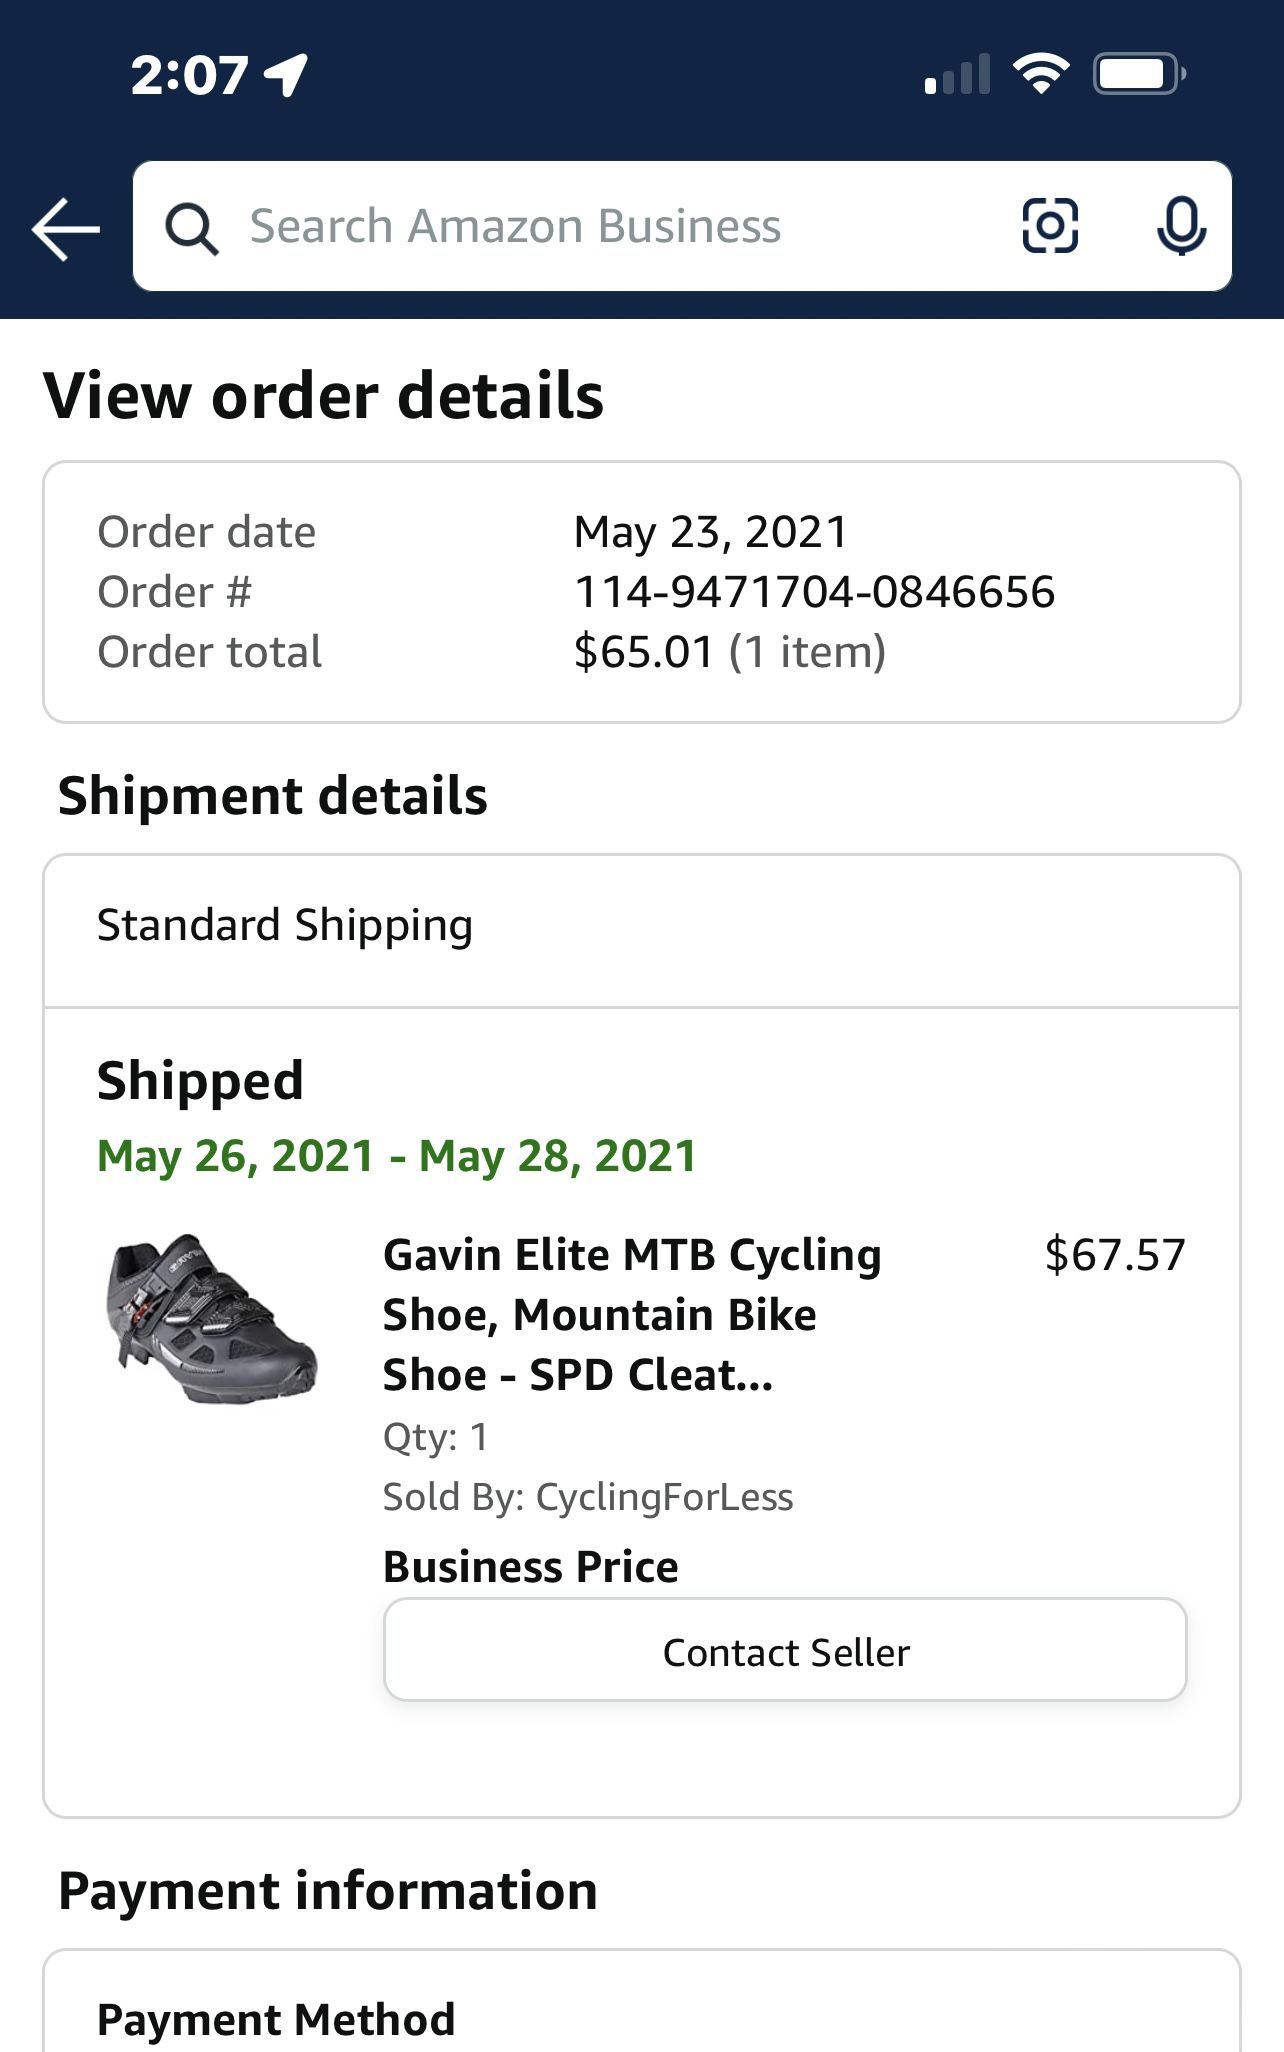Tap the green shipping date range

coord(398,1154)
